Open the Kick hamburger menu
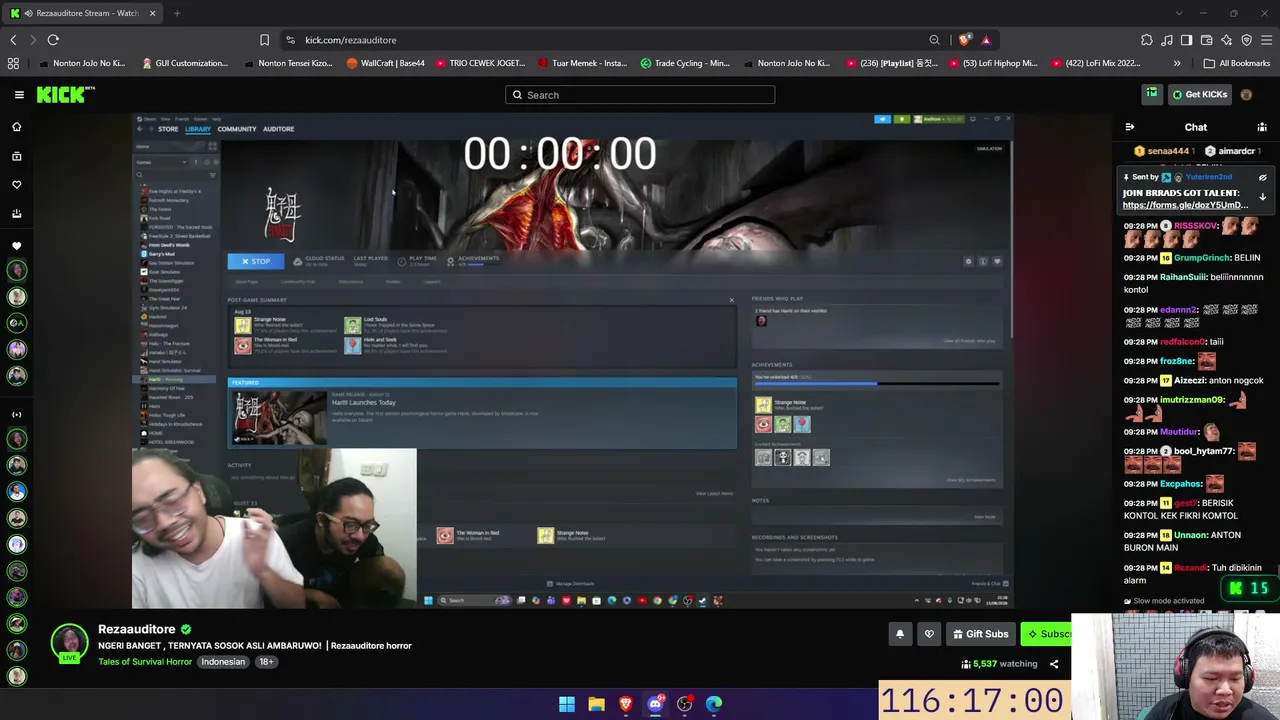 tap(19, 95)
